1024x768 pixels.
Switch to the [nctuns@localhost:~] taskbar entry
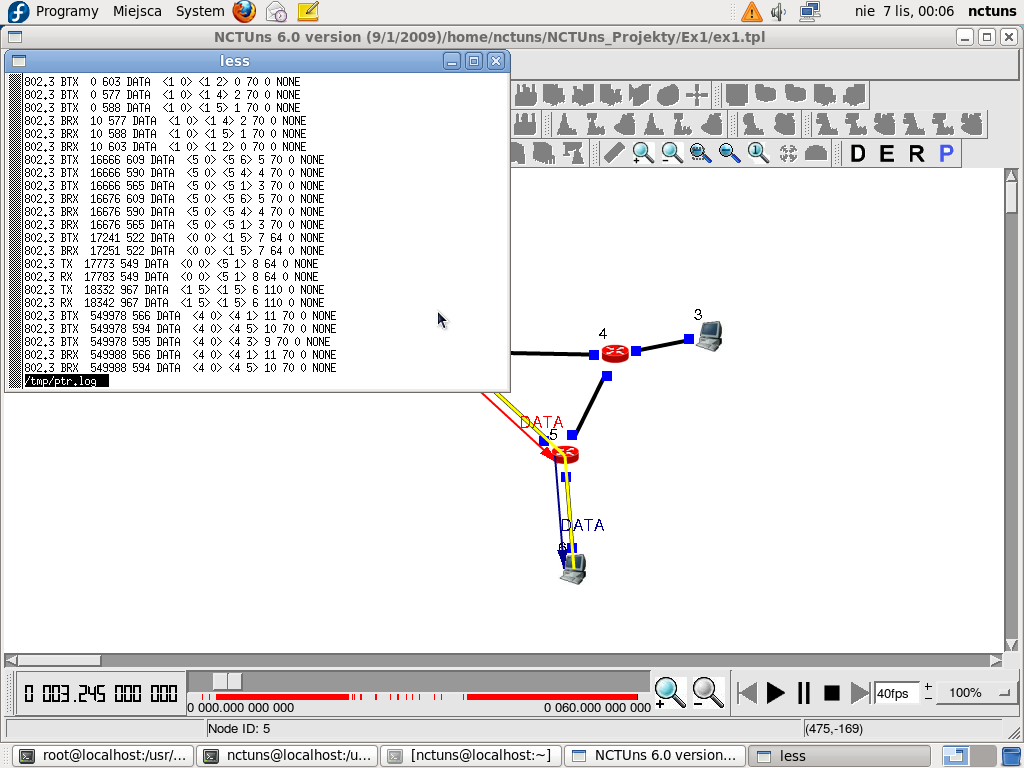[x=471, y=756]
